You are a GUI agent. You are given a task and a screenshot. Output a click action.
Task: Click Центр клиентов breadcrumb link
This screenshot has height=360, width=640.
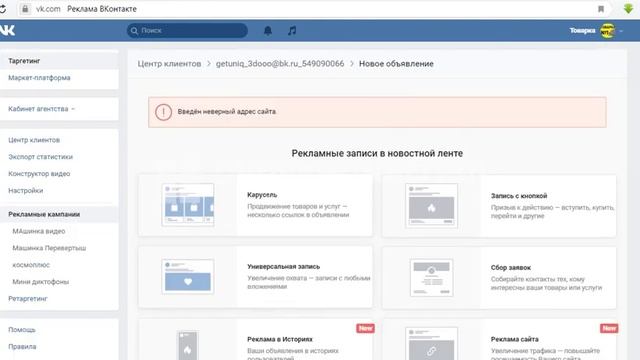[x=169, y=64]
